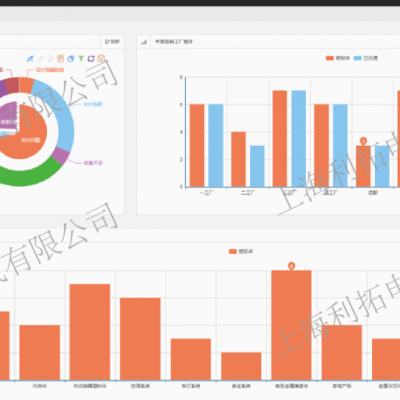Click the blue bar for 二工厂
This screenshot has width=400, height=400.
tap(257, 166)
